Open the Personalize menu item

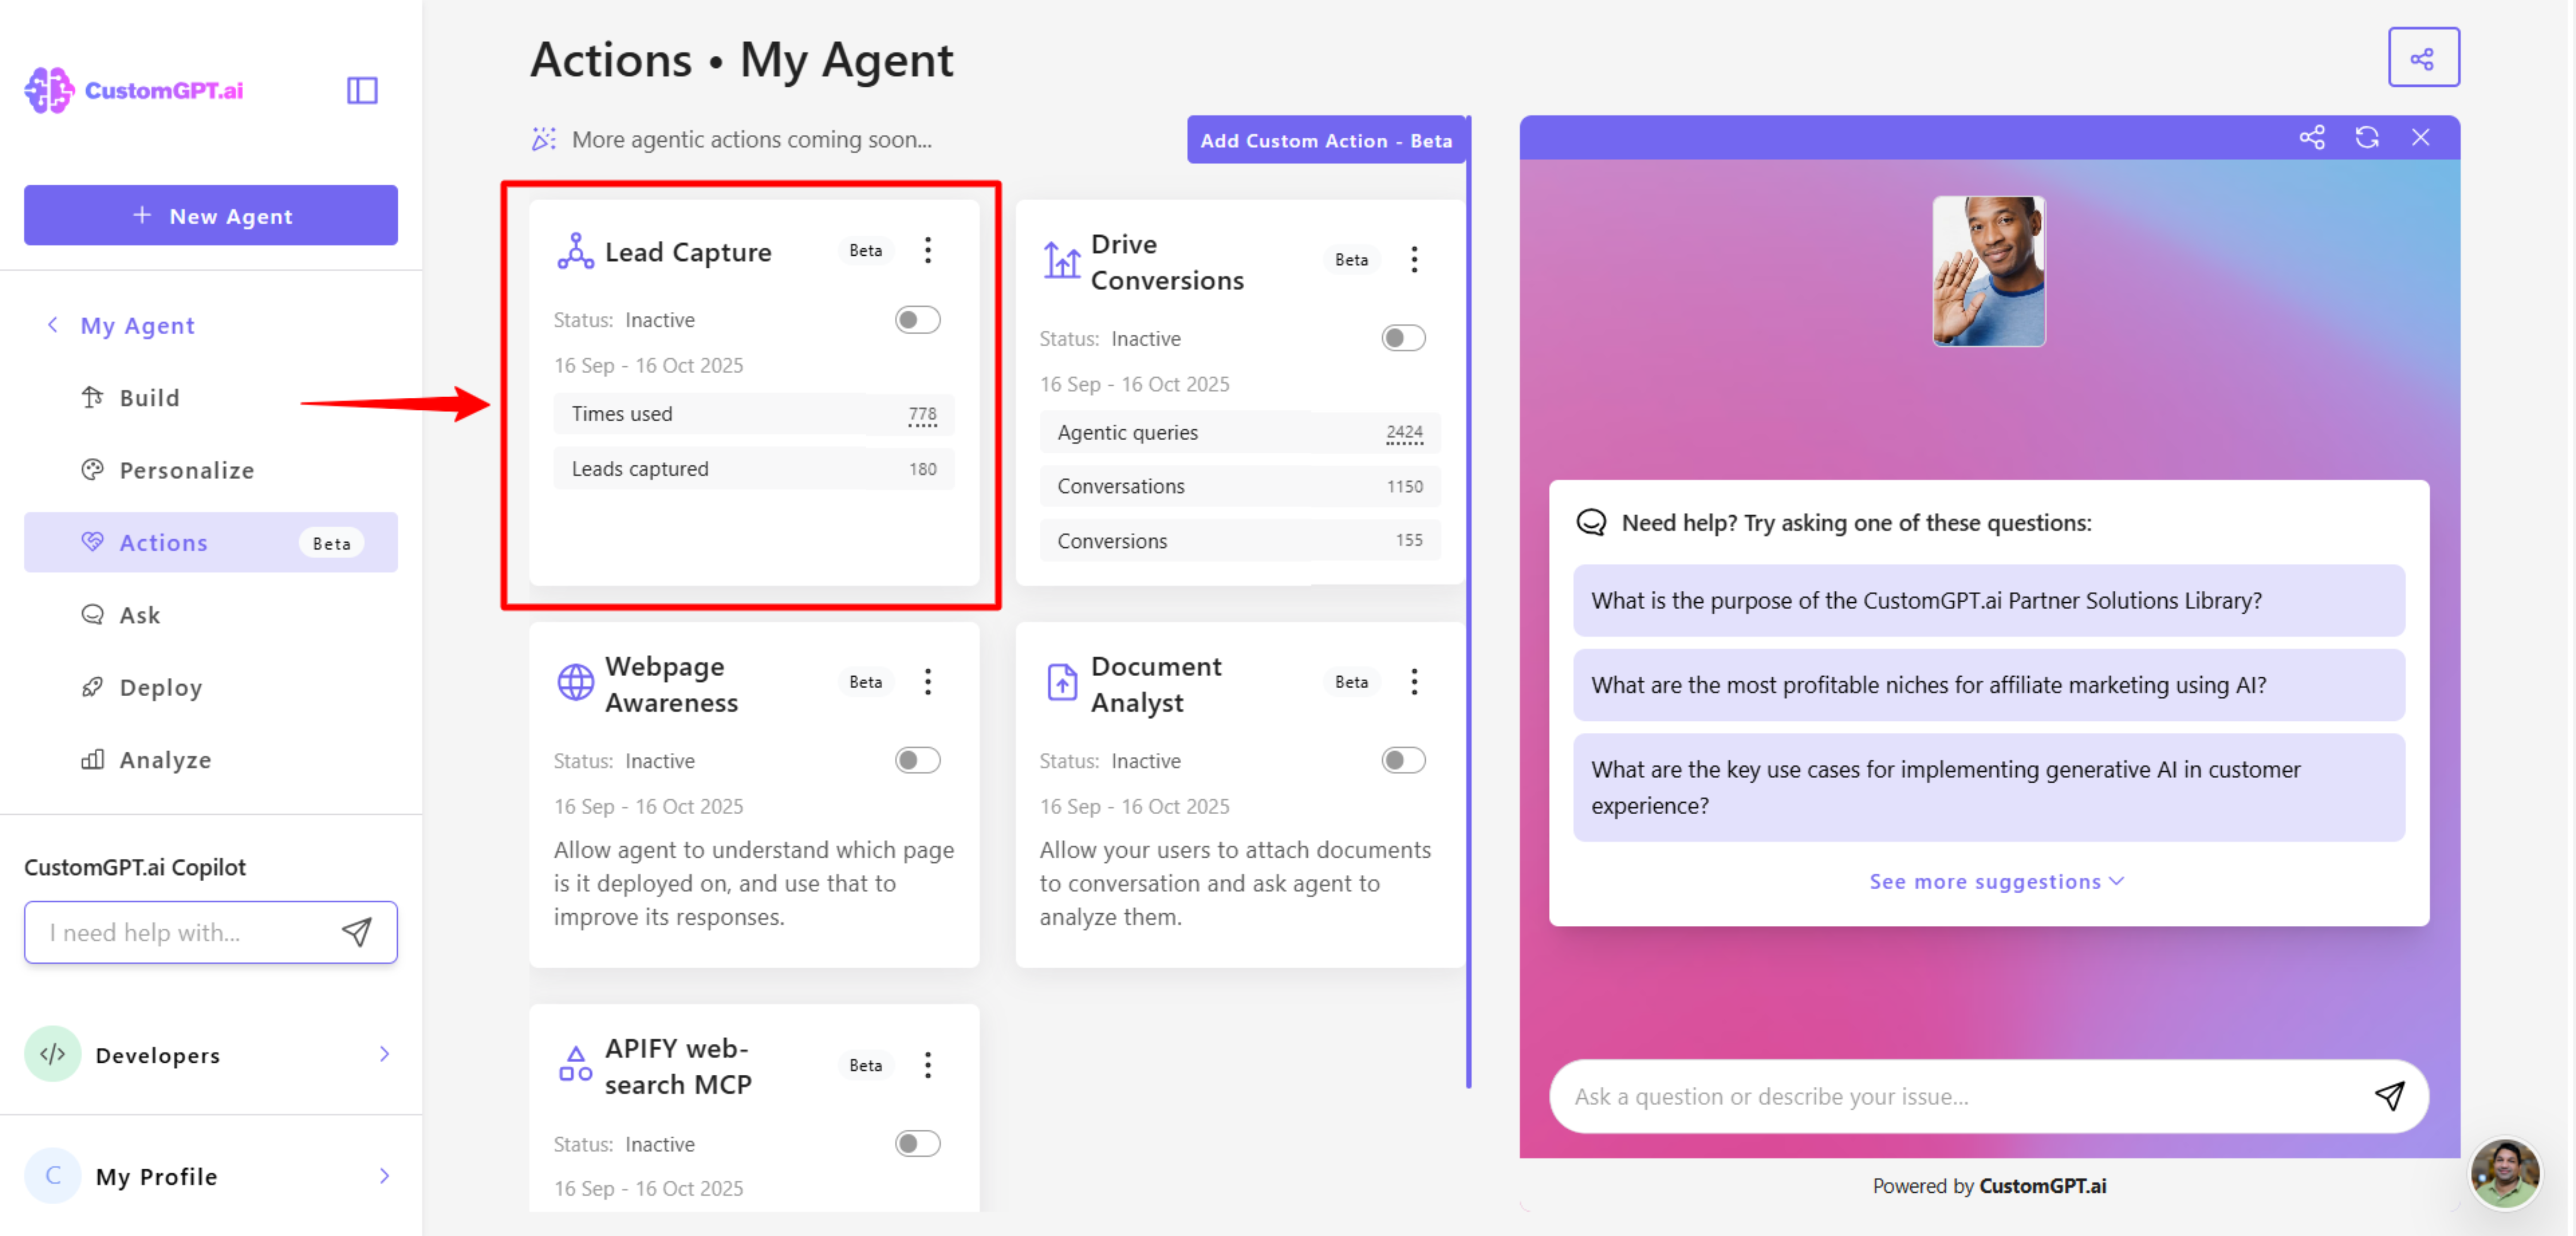coord(186,470)
